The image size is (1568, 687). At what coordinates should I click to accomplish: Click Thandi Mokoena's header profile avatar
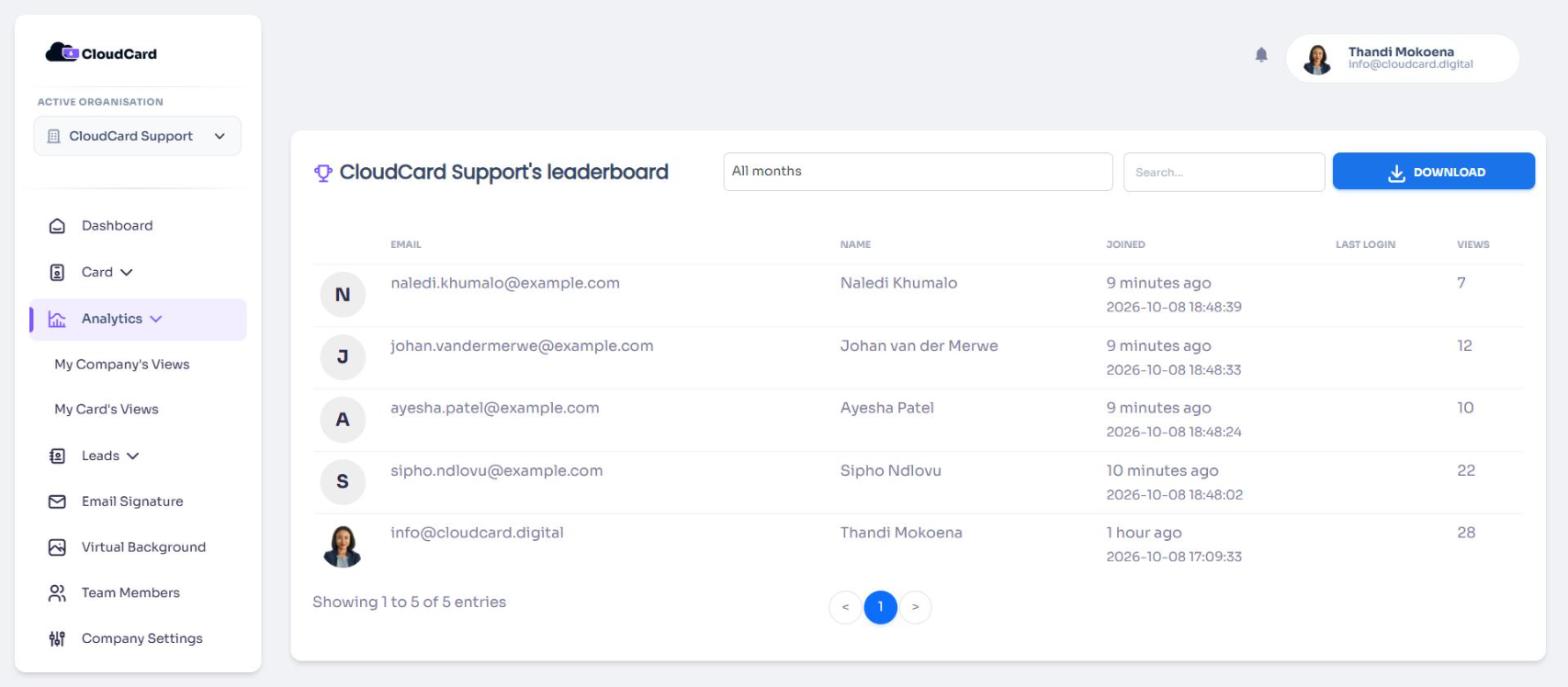pyautogui.click(x=1317, y=59)
